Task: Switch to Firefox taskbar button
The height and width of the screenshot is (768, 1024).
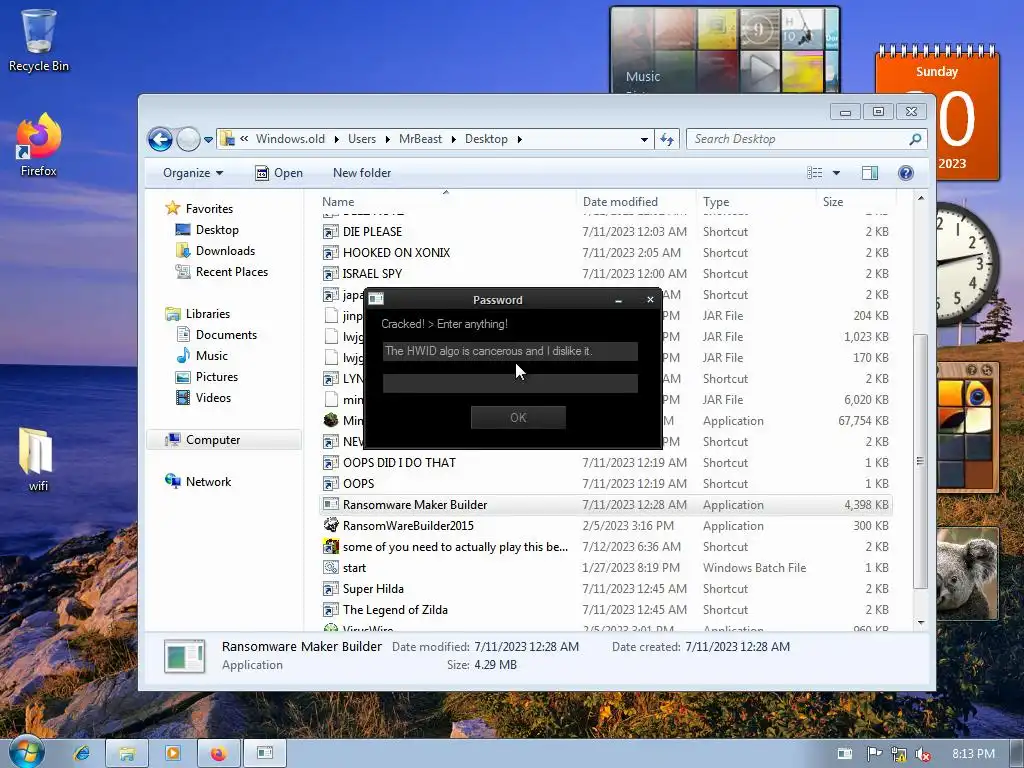Action: (x=219, y=753)
